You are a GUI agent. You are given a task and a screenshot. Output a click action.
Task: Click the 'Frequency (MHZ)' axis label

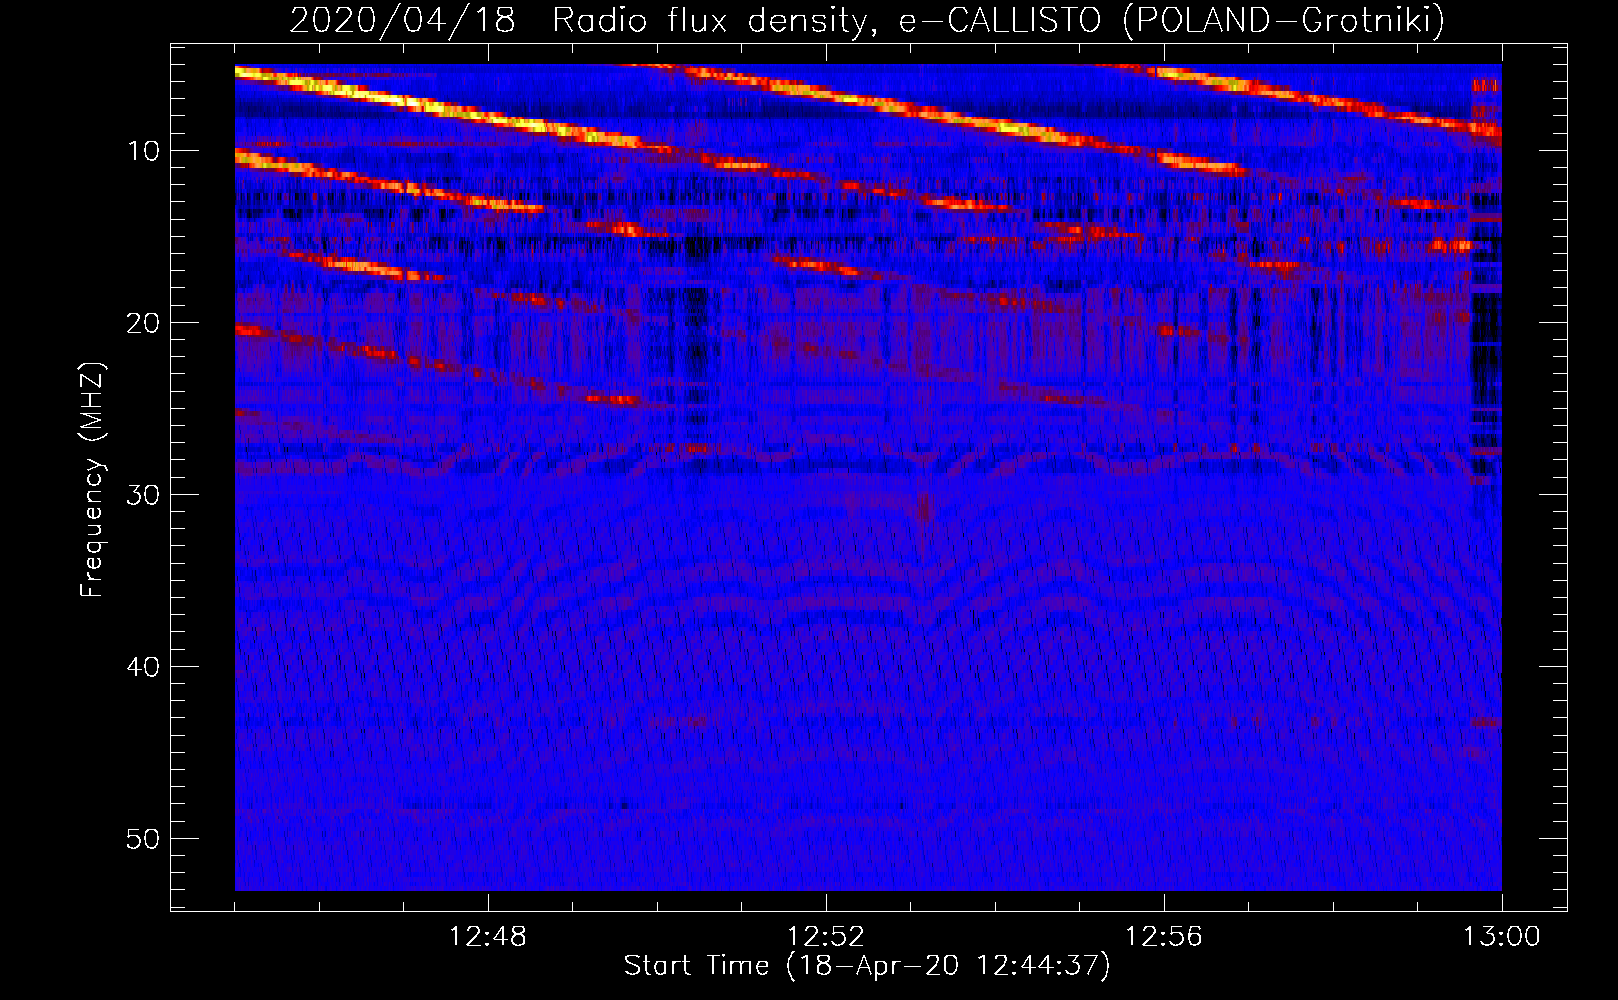tap(91, 480)
